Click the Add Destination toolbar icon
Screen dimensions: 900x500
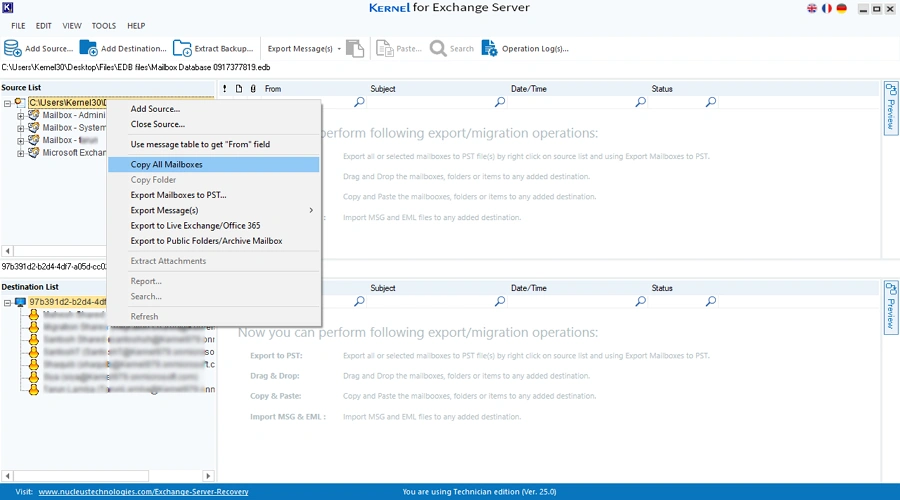coord(89,48)
